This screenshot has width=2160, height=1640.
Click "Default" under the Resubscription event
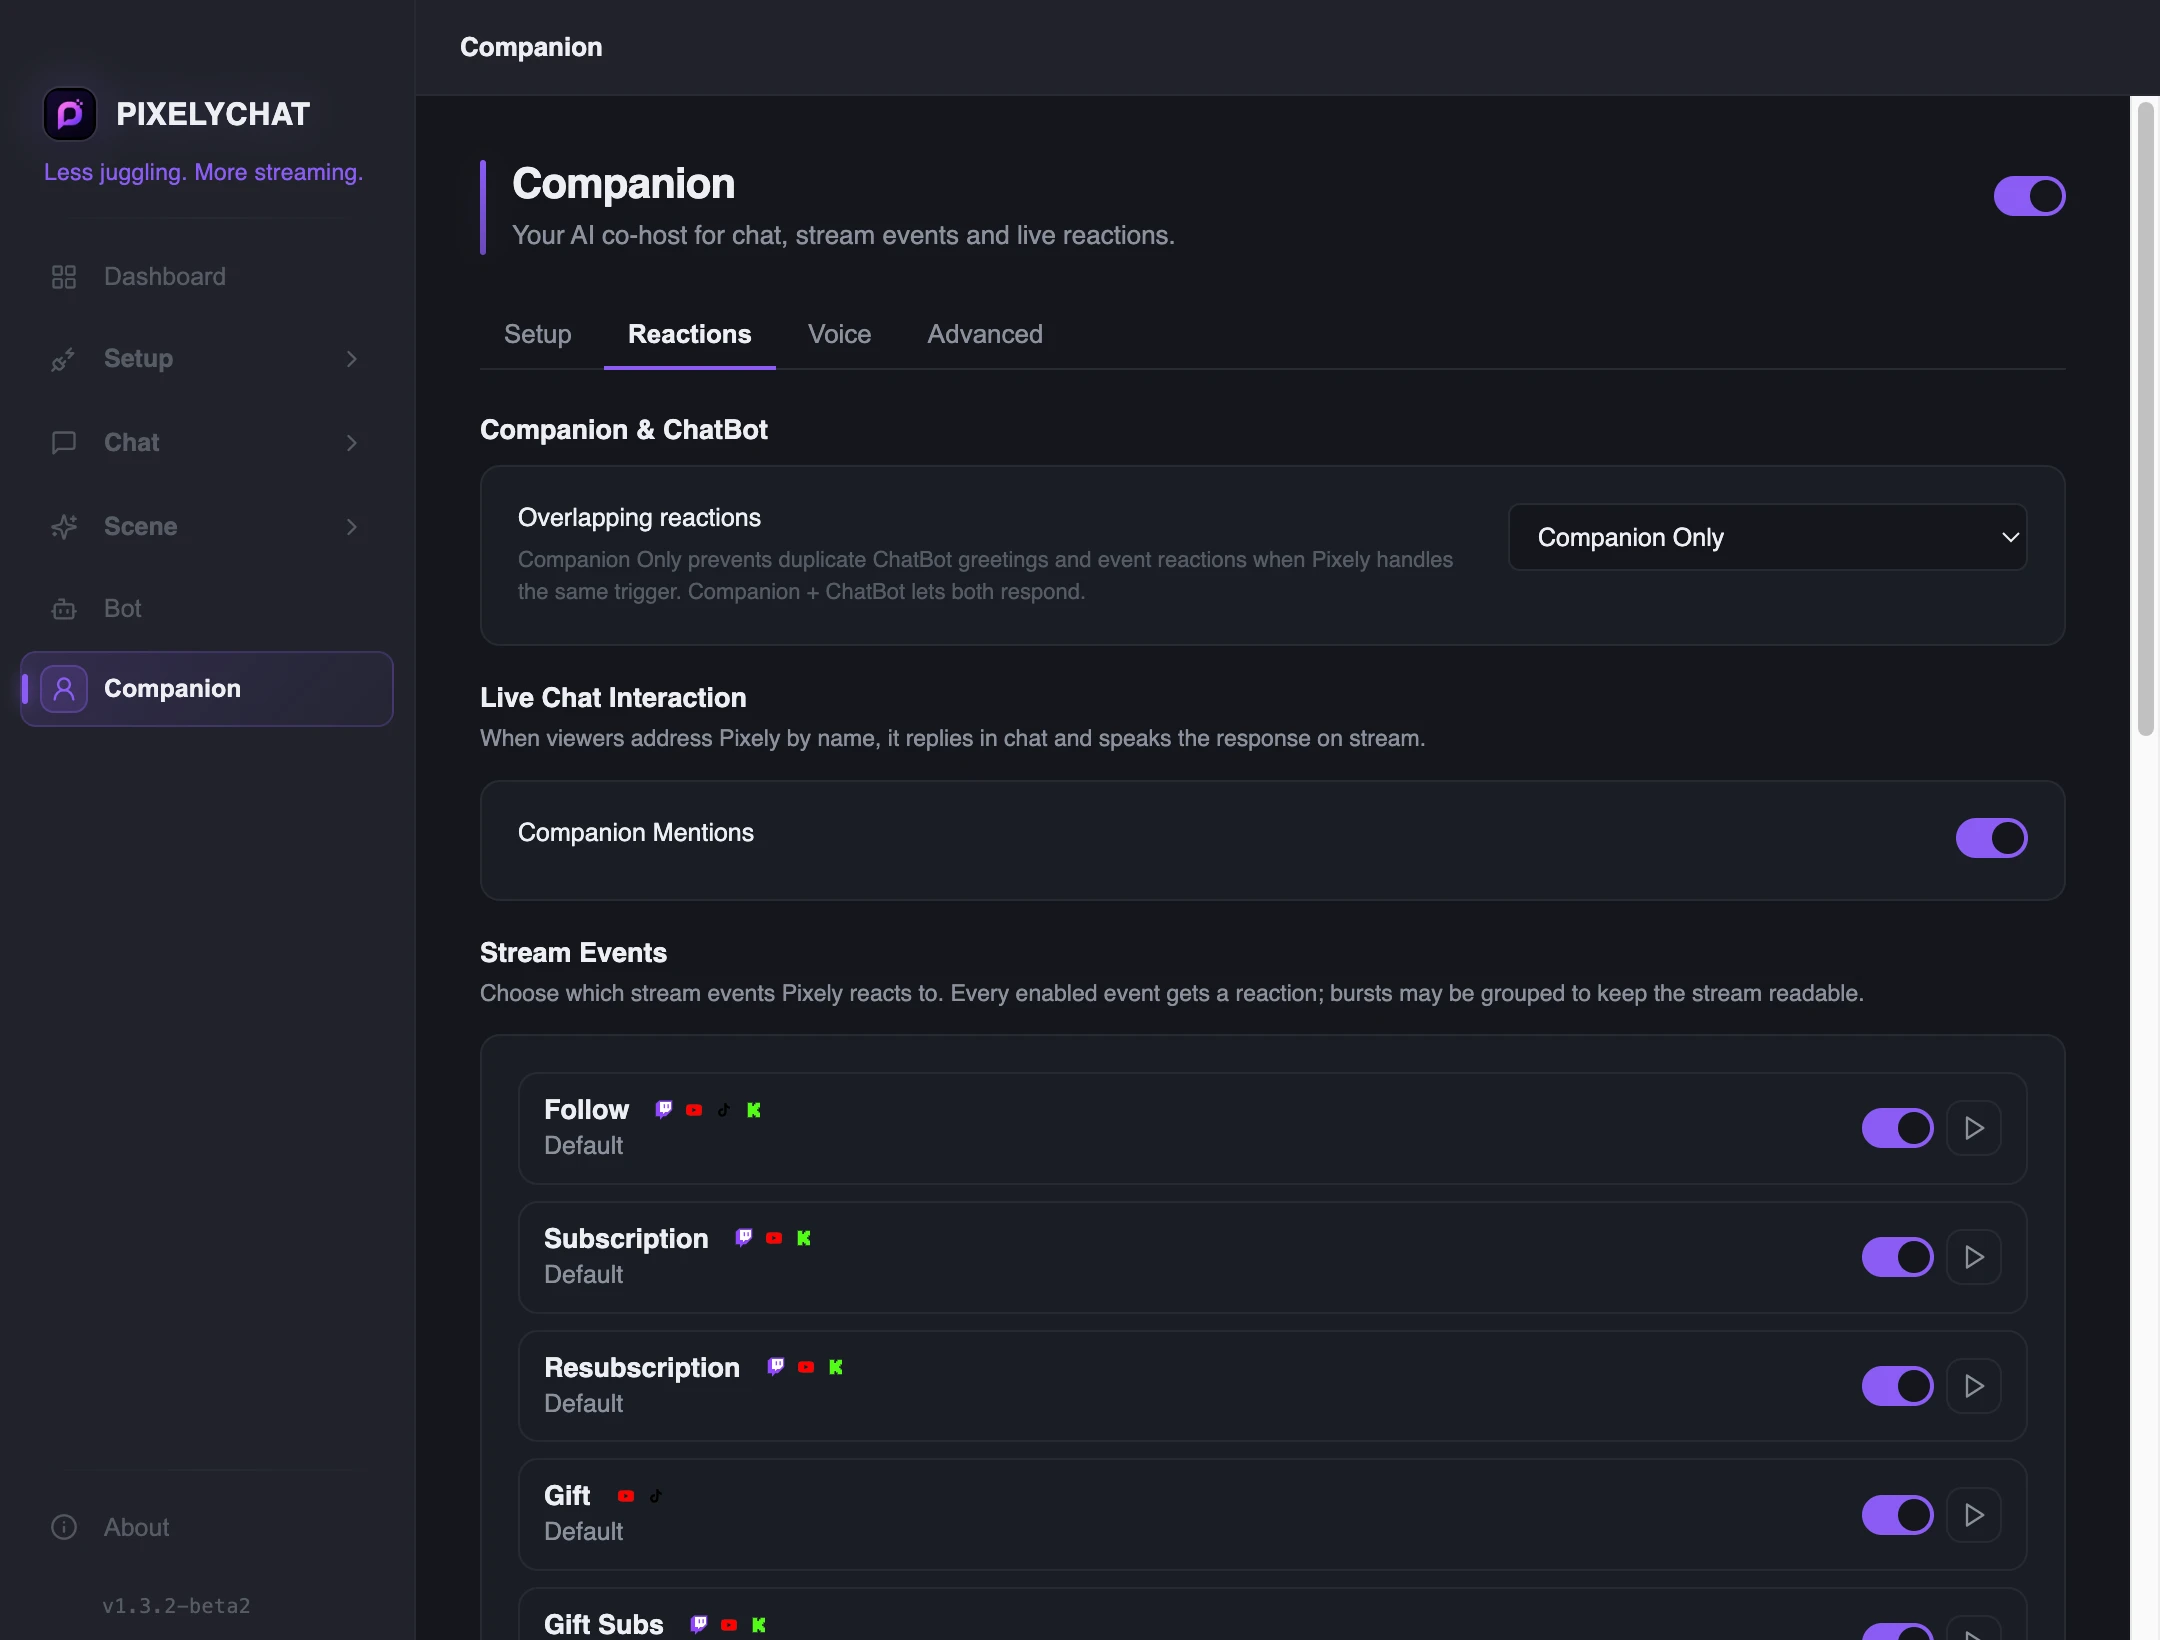pos(583,1404)
